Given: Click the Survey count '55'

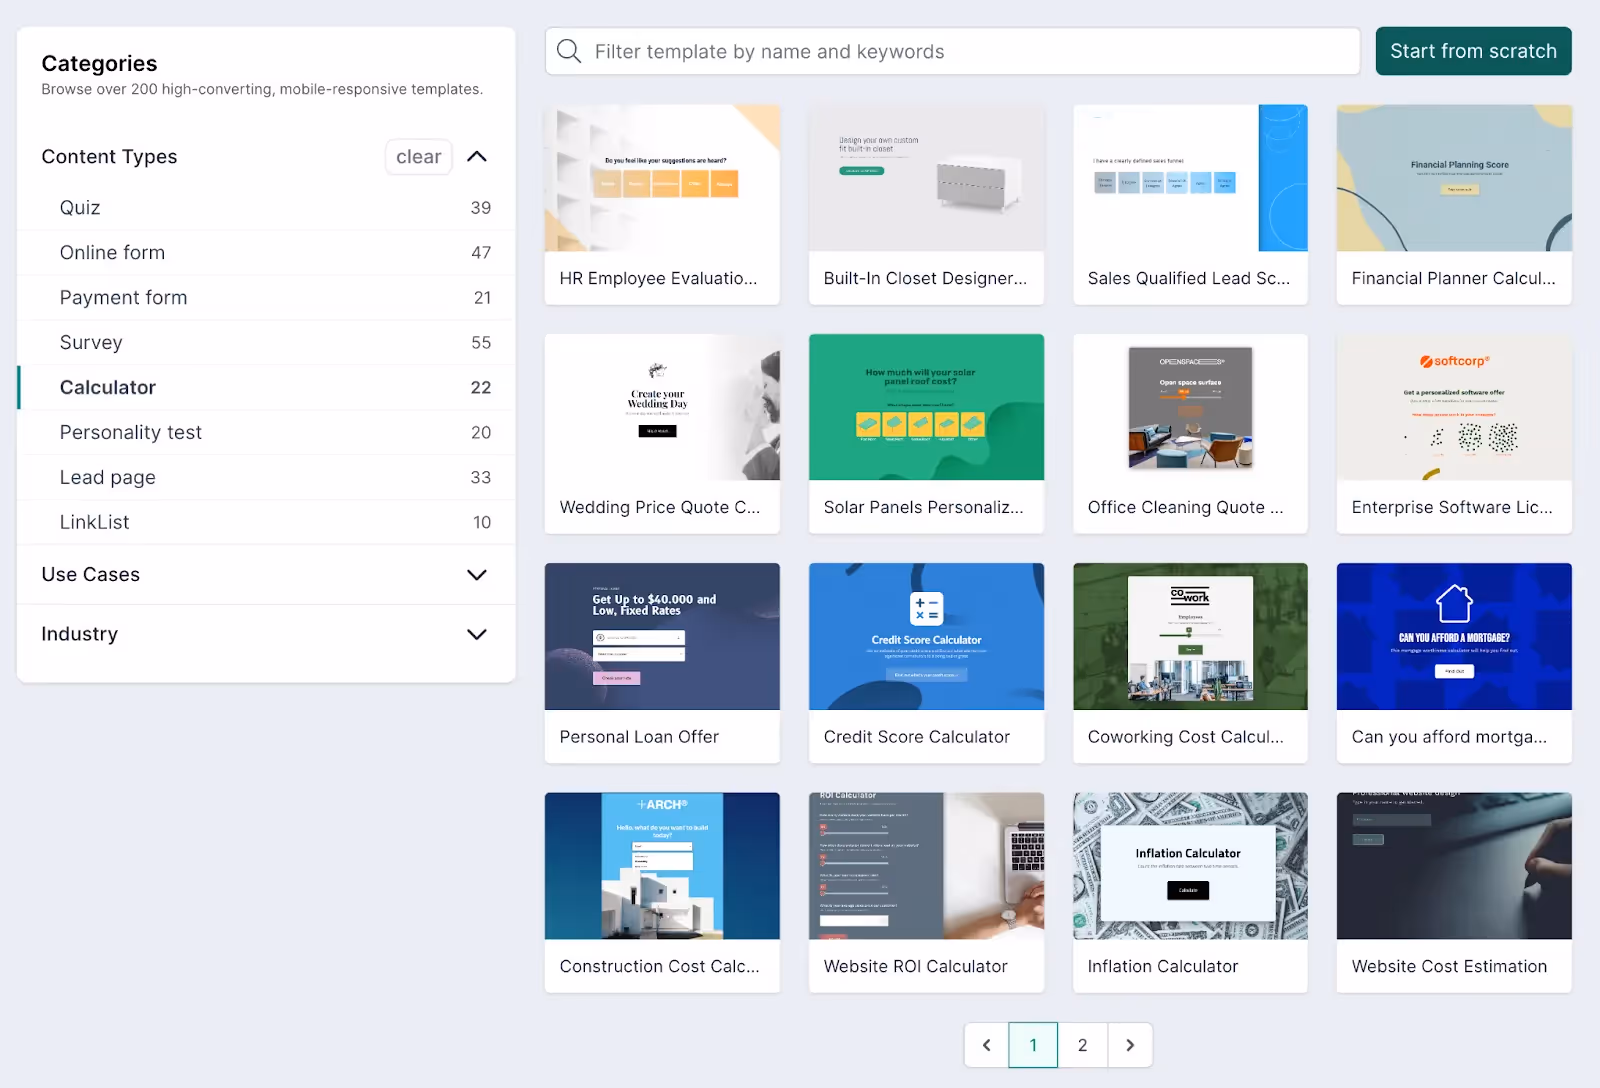Looking at the screenshot, I should coord(481,343).
